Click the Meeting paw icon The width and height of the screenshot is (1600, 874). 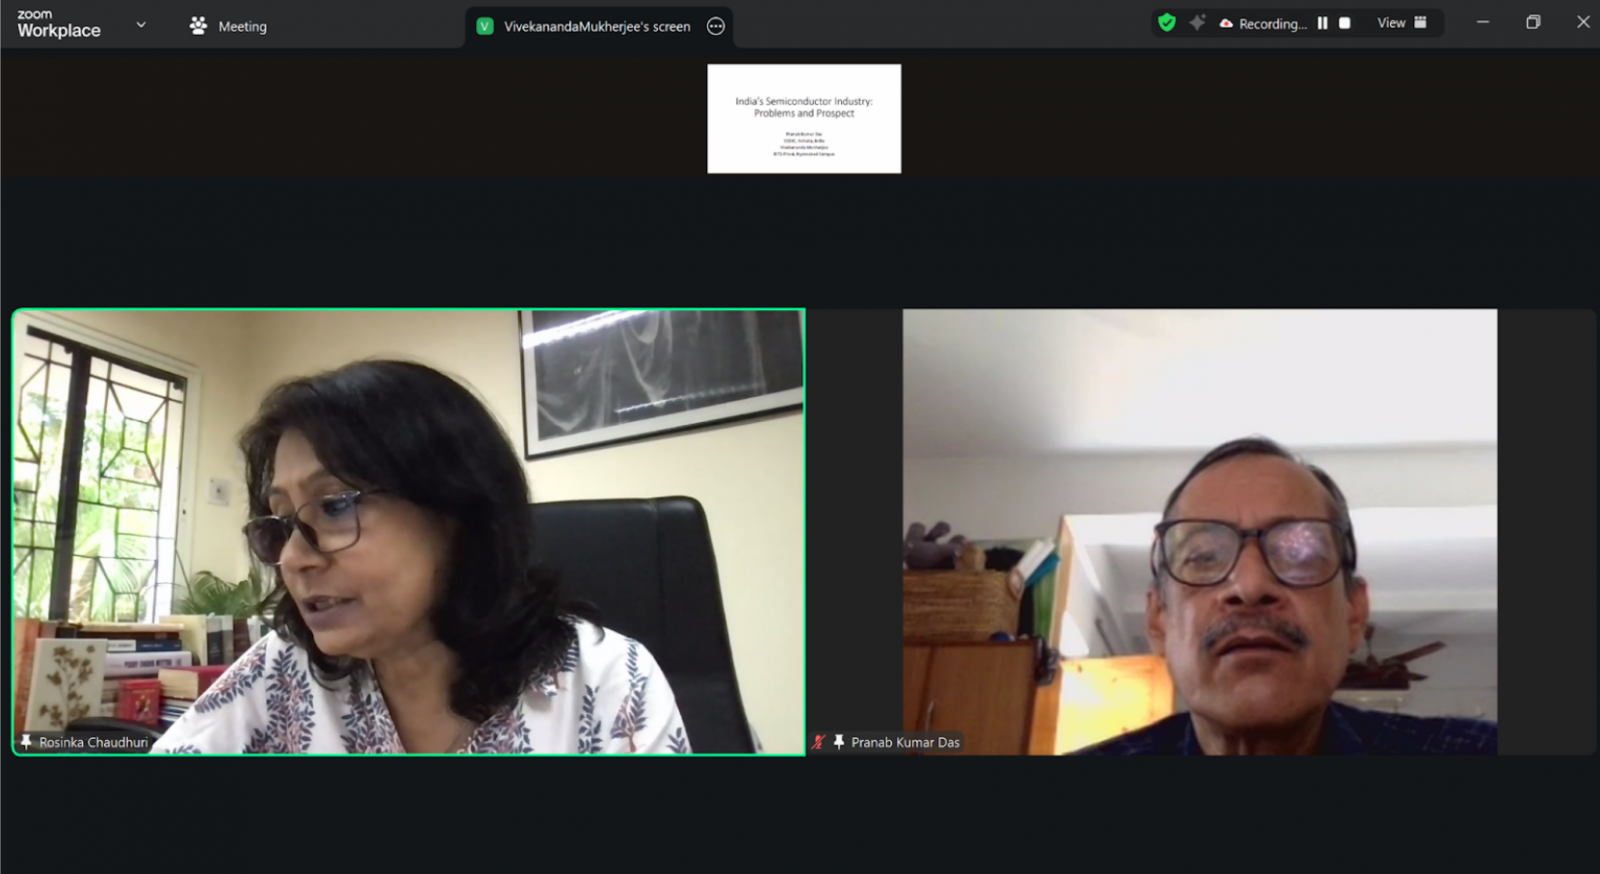198,26
